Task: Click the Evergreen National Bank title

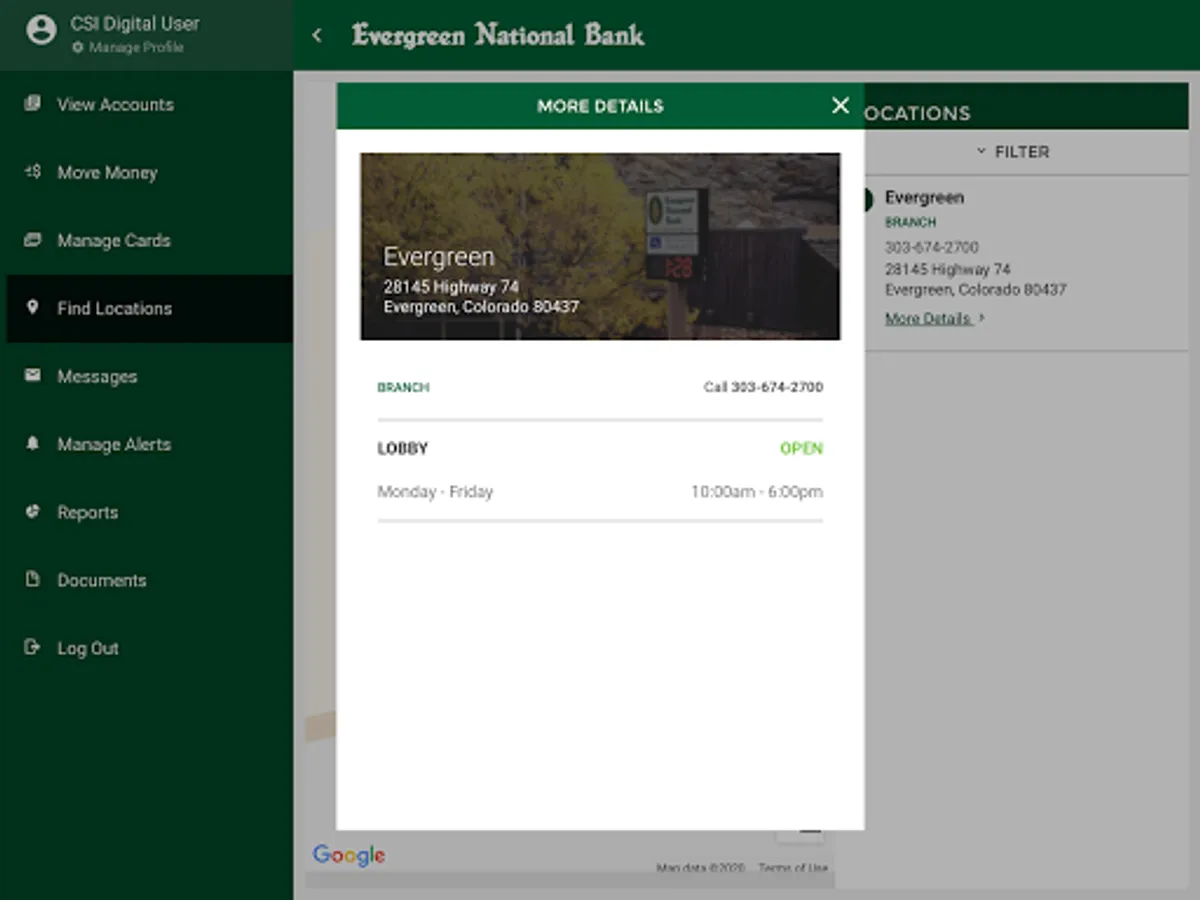Action: pyautogui.click(x=498, y=36)
